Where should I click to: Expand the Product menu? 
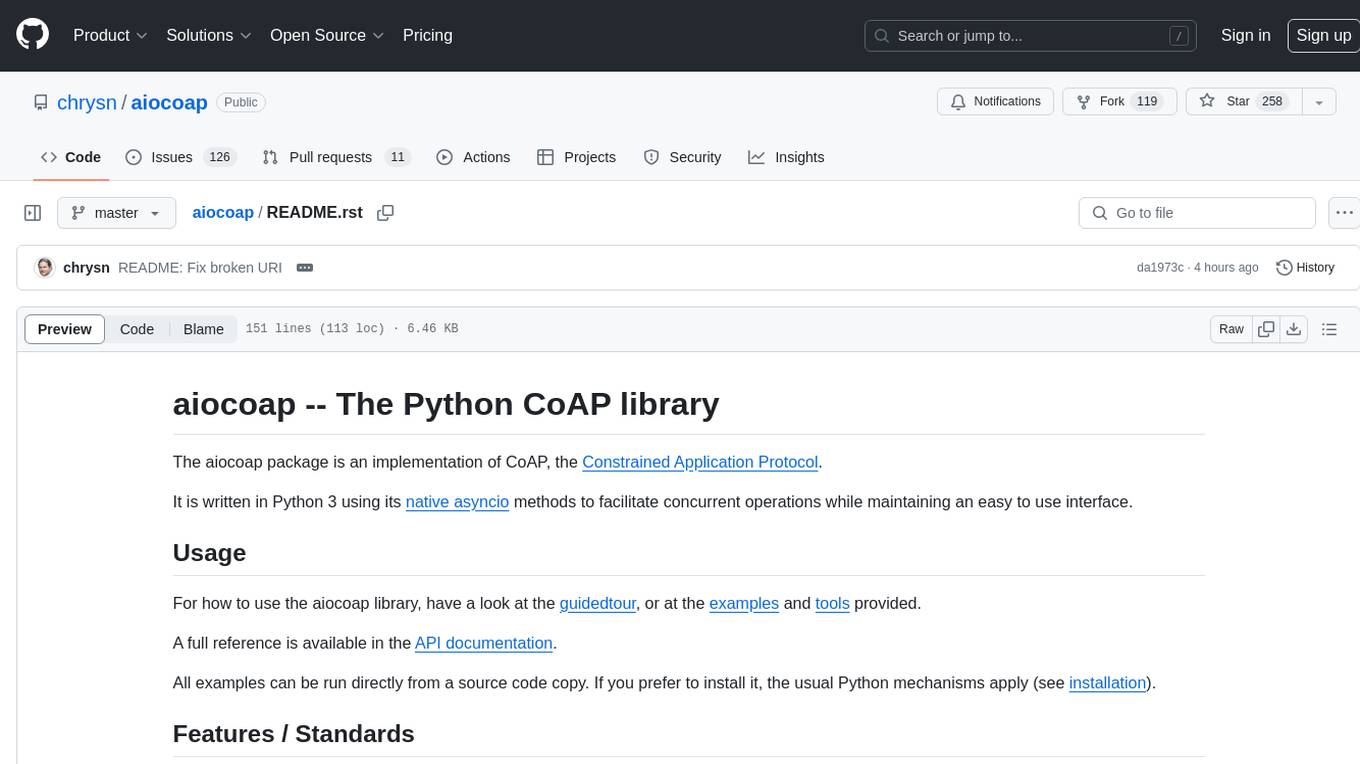[110, 35]
